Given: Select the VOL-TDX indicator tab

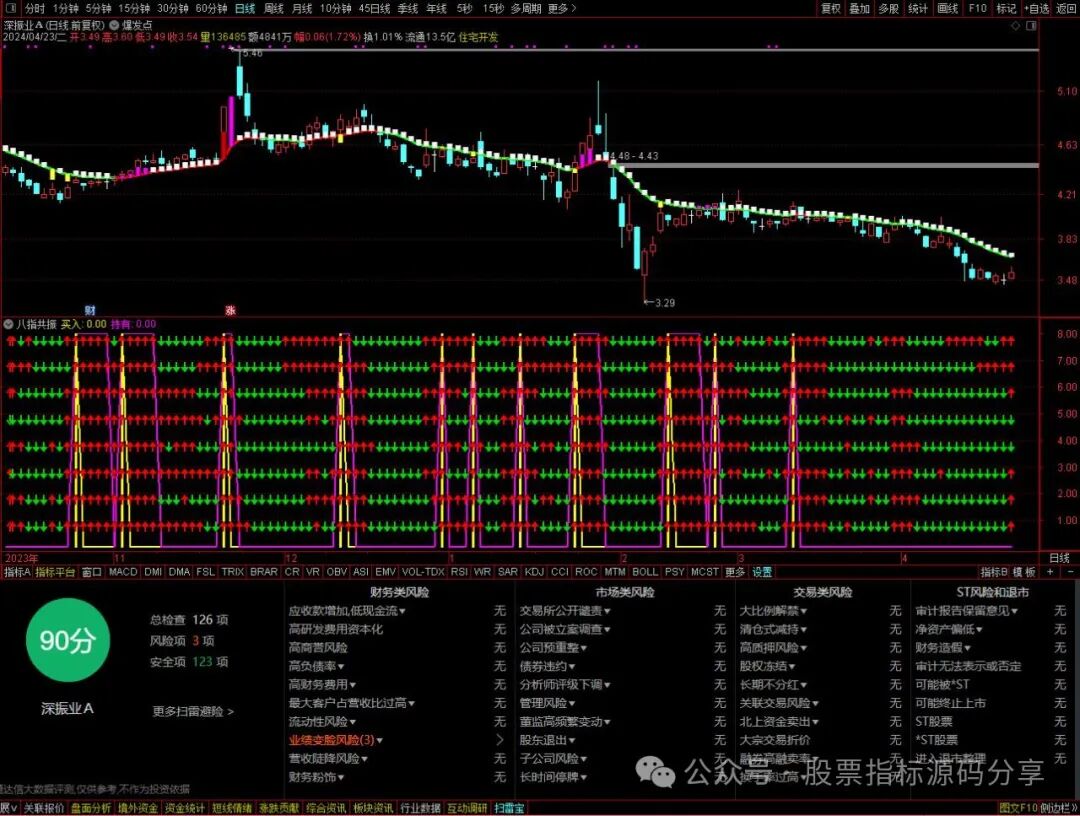Looking at the screenshot, I should click(423, 572).
